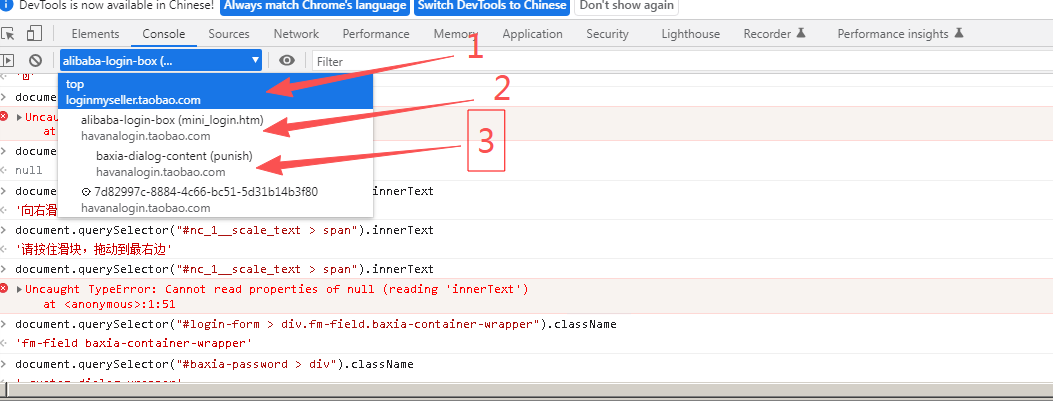This screenshot has height=401, width=1053.
Task: Click the flask icon next to Recorder
Action: 800,33
